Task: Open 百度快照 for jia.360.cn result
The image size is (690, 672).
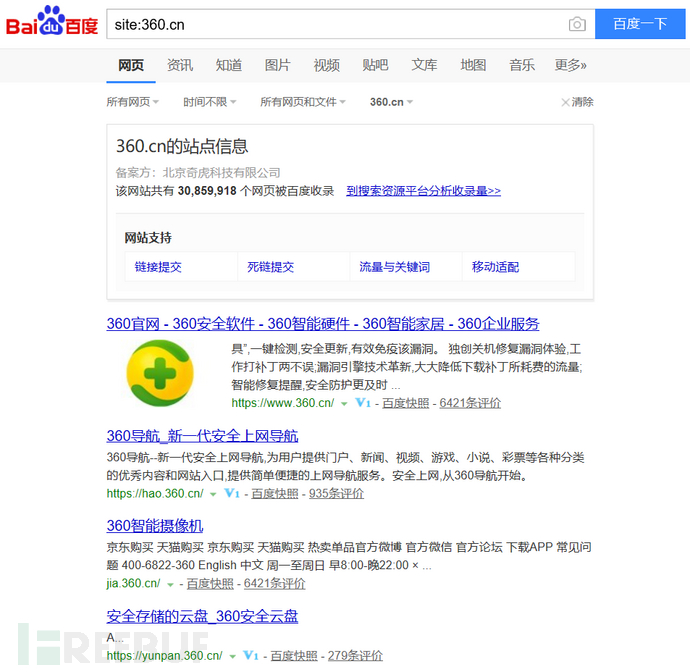Action: (210, 584)
